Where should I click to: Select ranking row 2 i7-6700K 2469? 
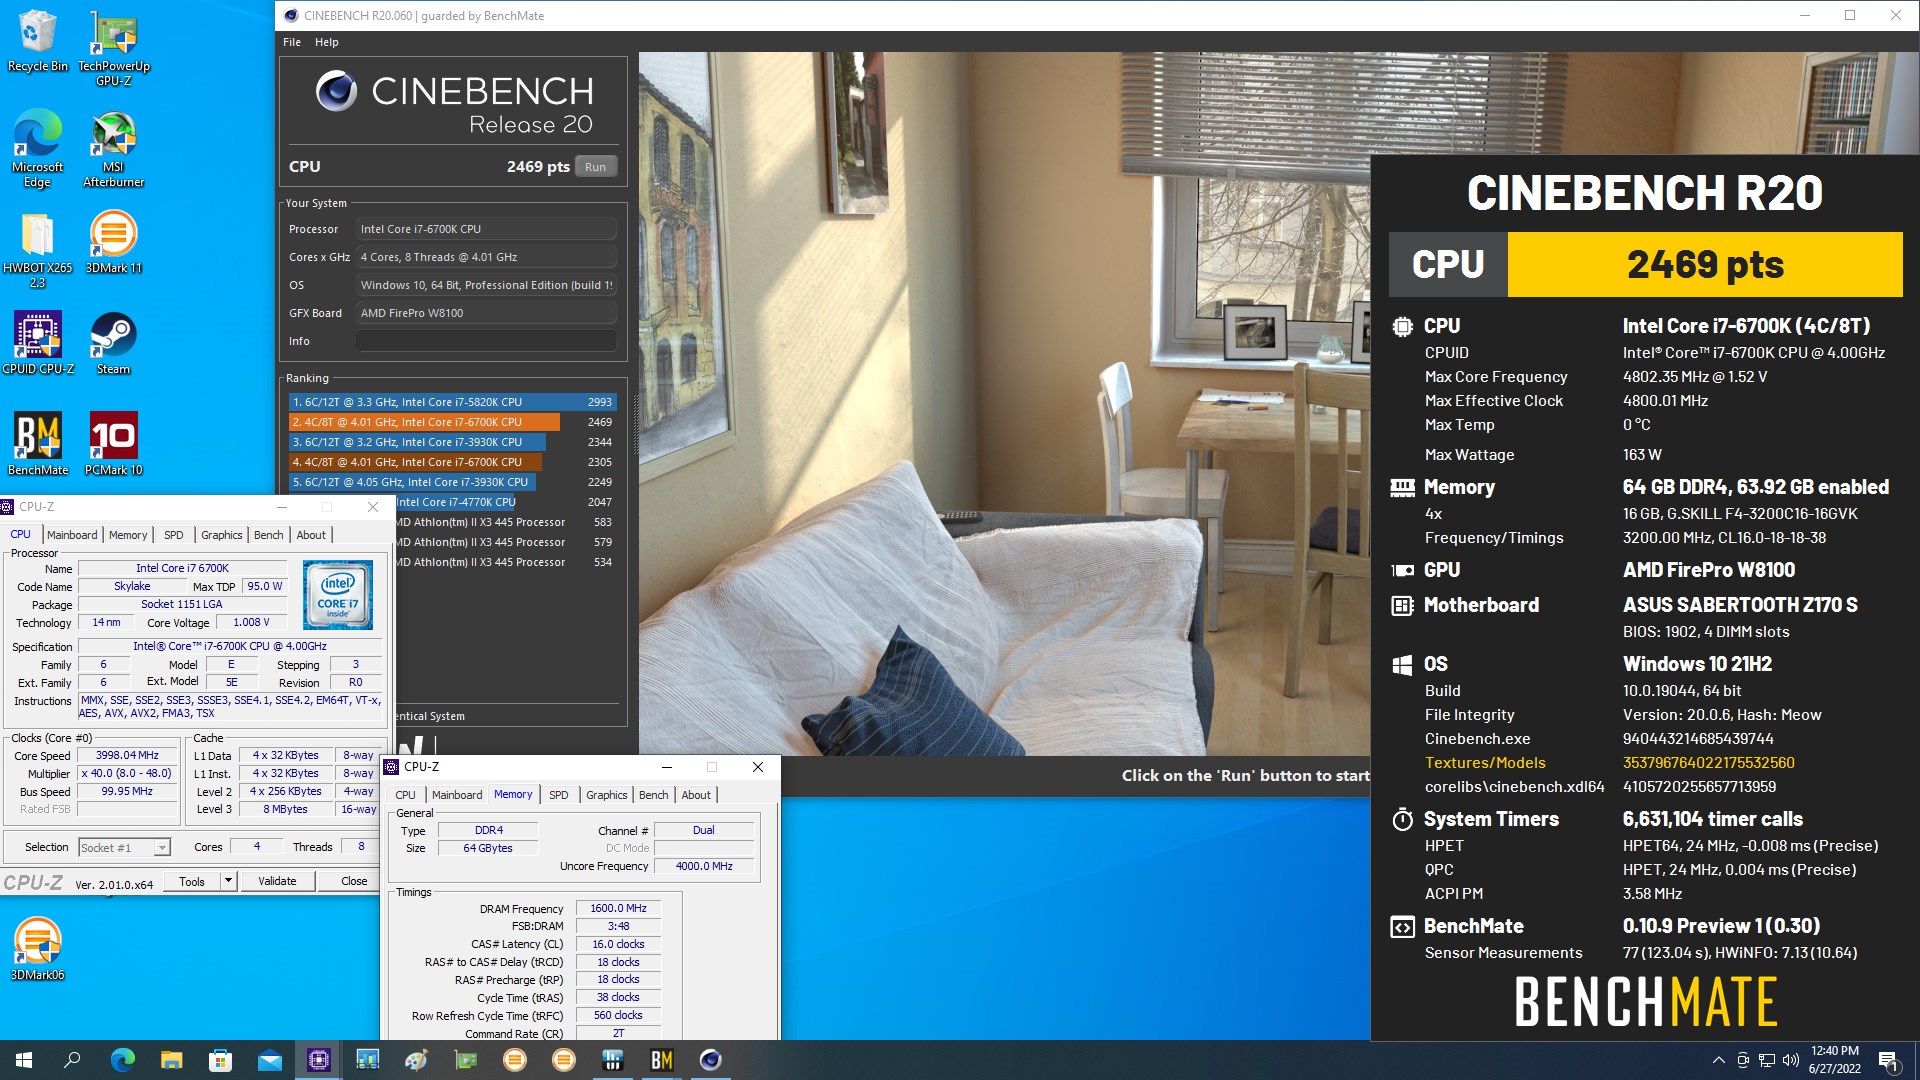coord(452,422)
